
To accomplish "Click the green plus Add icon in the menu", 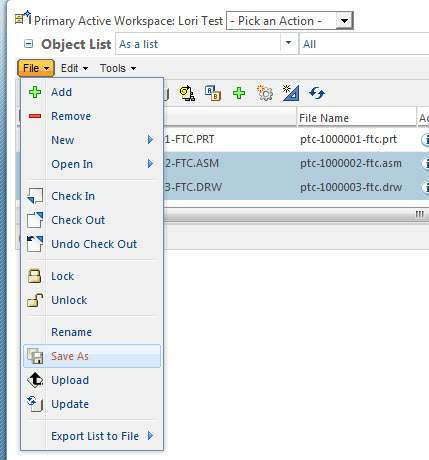I will pyautogui.click(x=35, y=92).
